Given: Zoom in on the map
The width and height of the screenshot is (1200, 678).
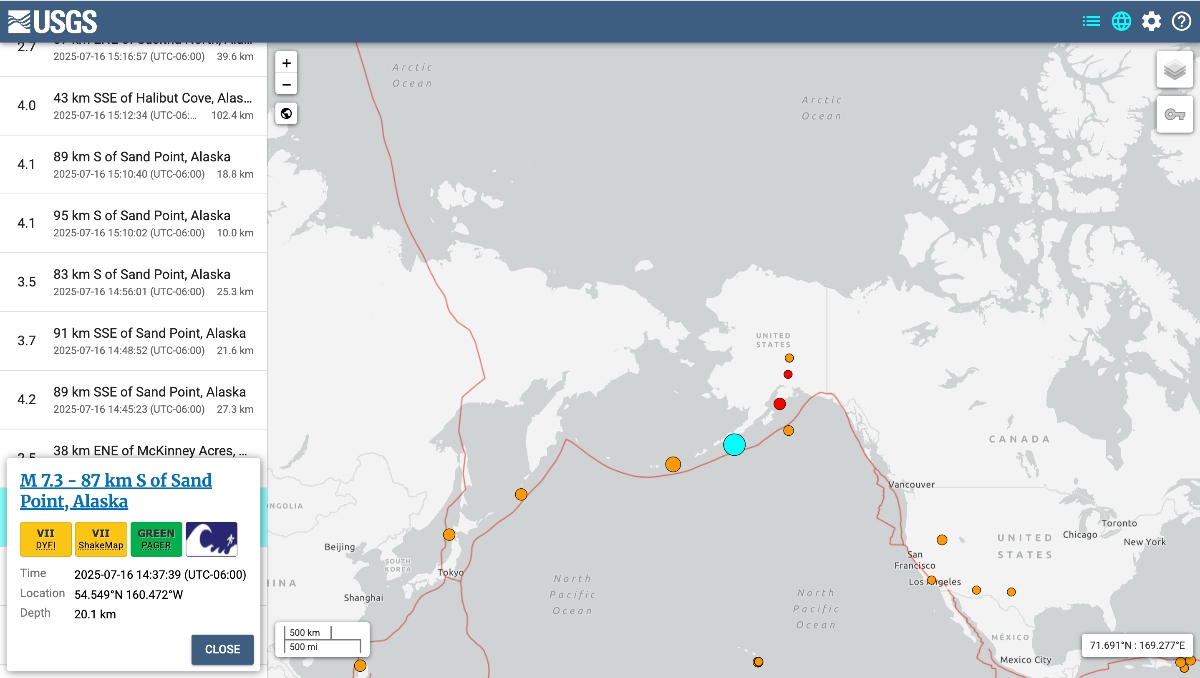Looking at the screenshot, I should 287,63.
